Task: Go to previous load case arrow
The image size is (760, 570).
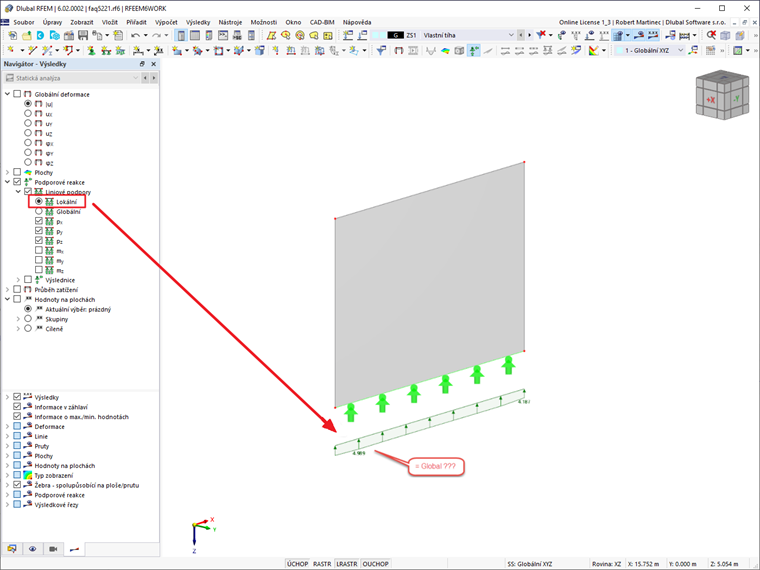Action: 521,35
